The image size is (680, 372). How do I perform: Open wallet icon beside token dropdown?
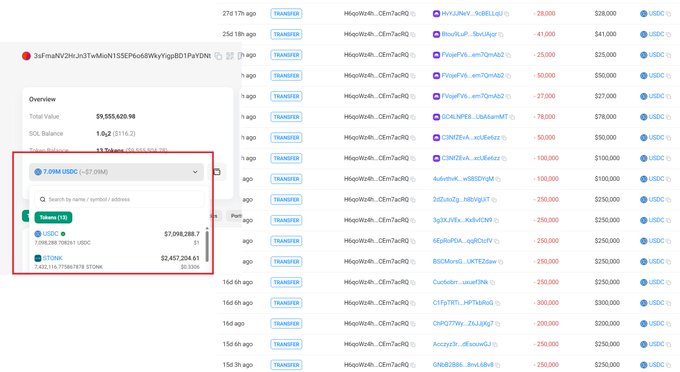[x=217, y=172]
